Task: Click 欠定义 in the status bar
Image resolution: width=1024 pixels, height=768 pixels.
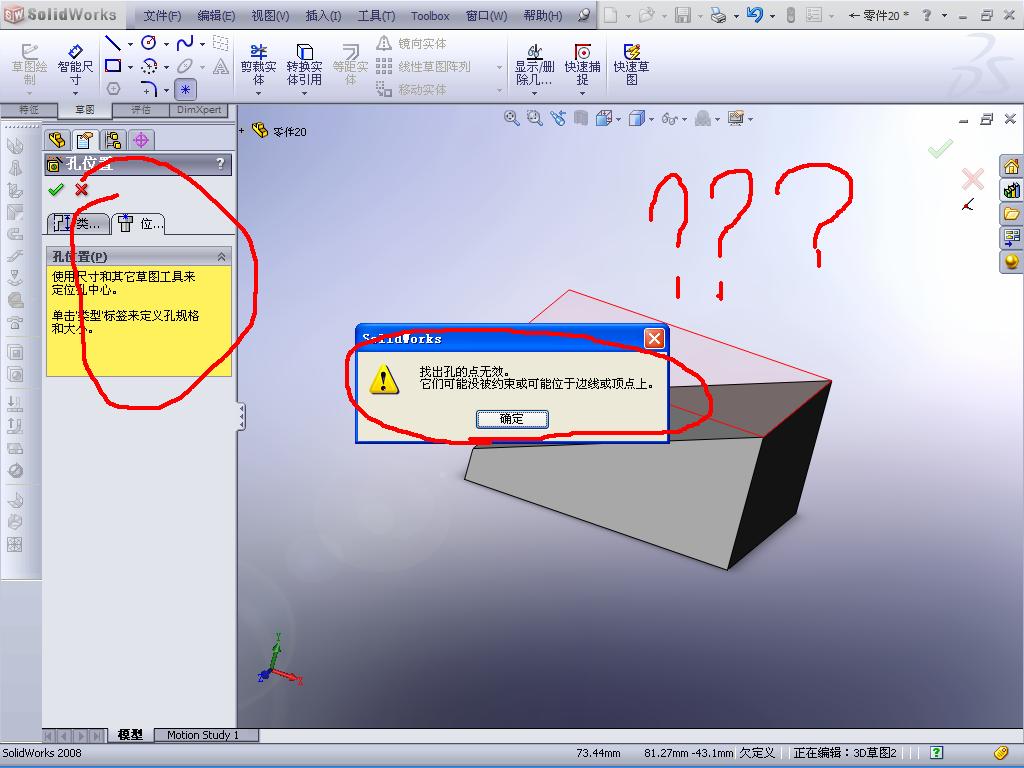Action: click(x=757, y=753)
